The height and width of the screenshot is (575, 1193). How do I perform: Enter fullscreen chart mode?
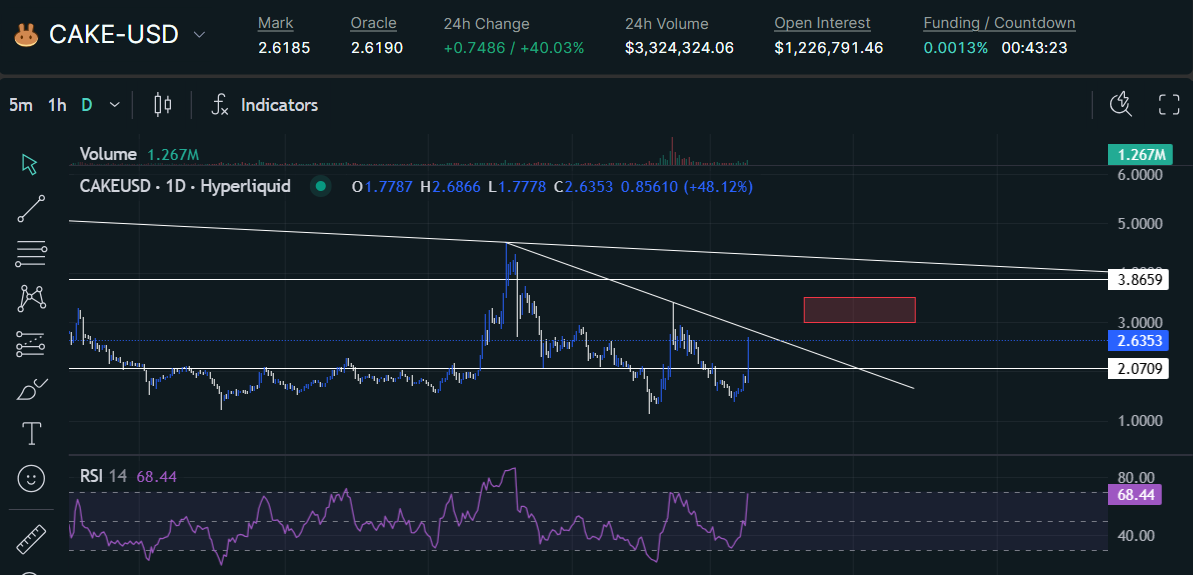(x=1169, y=104)
